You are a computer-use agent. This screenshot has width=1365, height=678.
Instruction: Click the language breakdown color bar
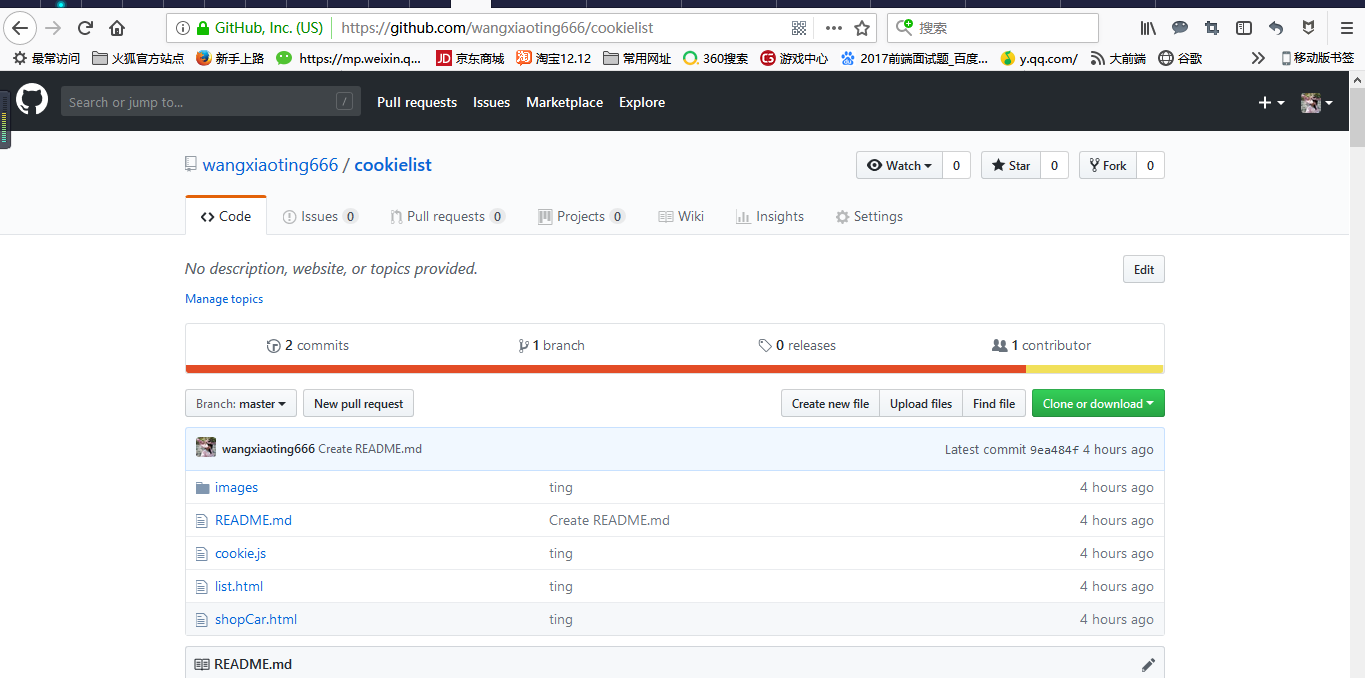[x=675, y=369]
